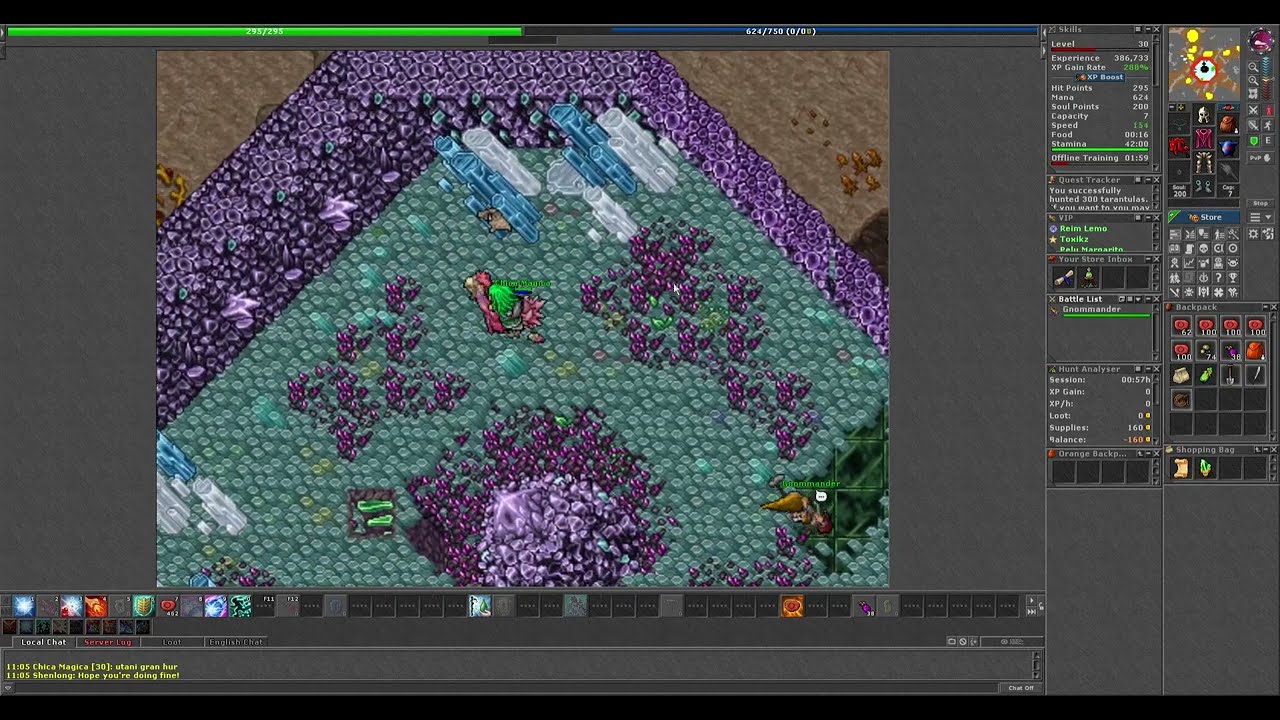The image size is (1280, 720).
Task: Select the red weapon in hand slot
Action: 1178,147
